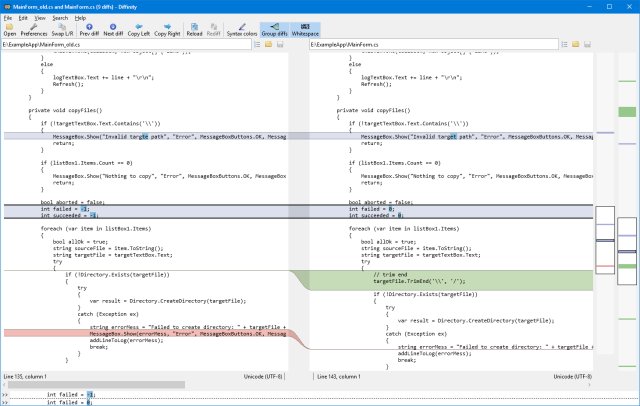Click the right path field MainForm.cs

click(x=433, y=44)
